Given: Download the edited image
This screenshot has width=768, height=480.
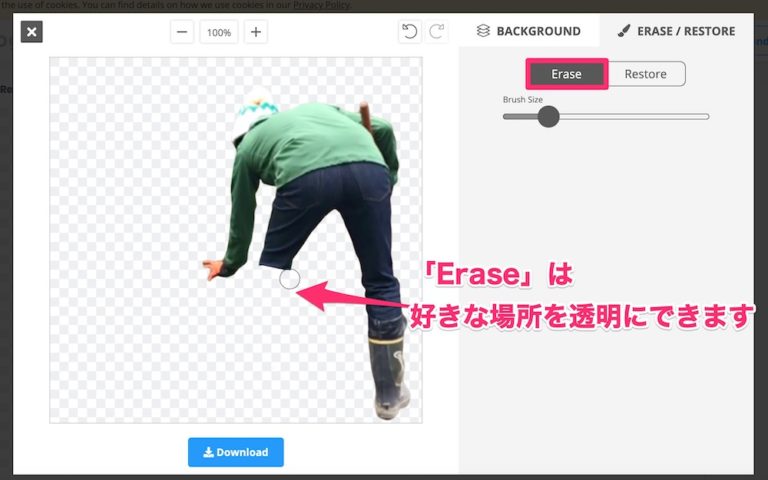Looking at the screenshot, I should tap(236, 452).
